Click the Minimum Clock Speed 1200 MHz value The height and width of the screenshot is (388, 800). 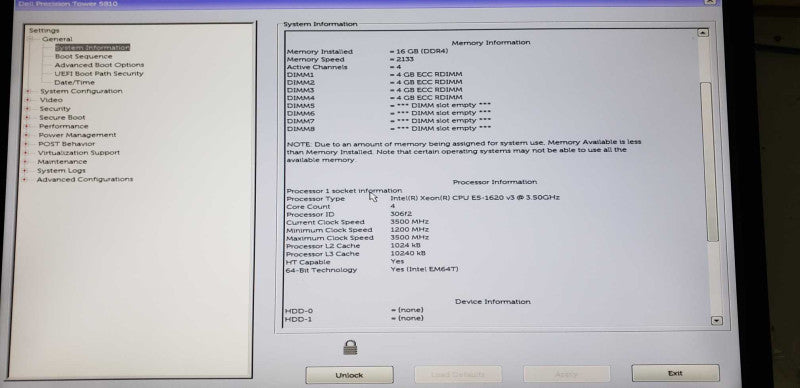(x=410, y=230)
